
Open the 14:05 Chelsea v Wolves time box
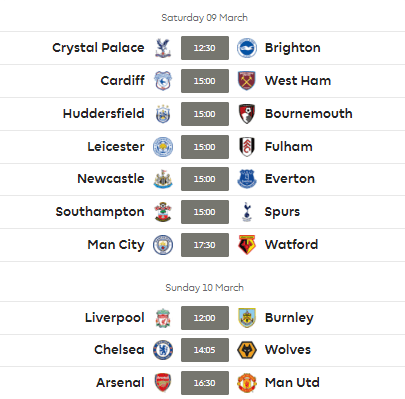click(x=205, y=350)
